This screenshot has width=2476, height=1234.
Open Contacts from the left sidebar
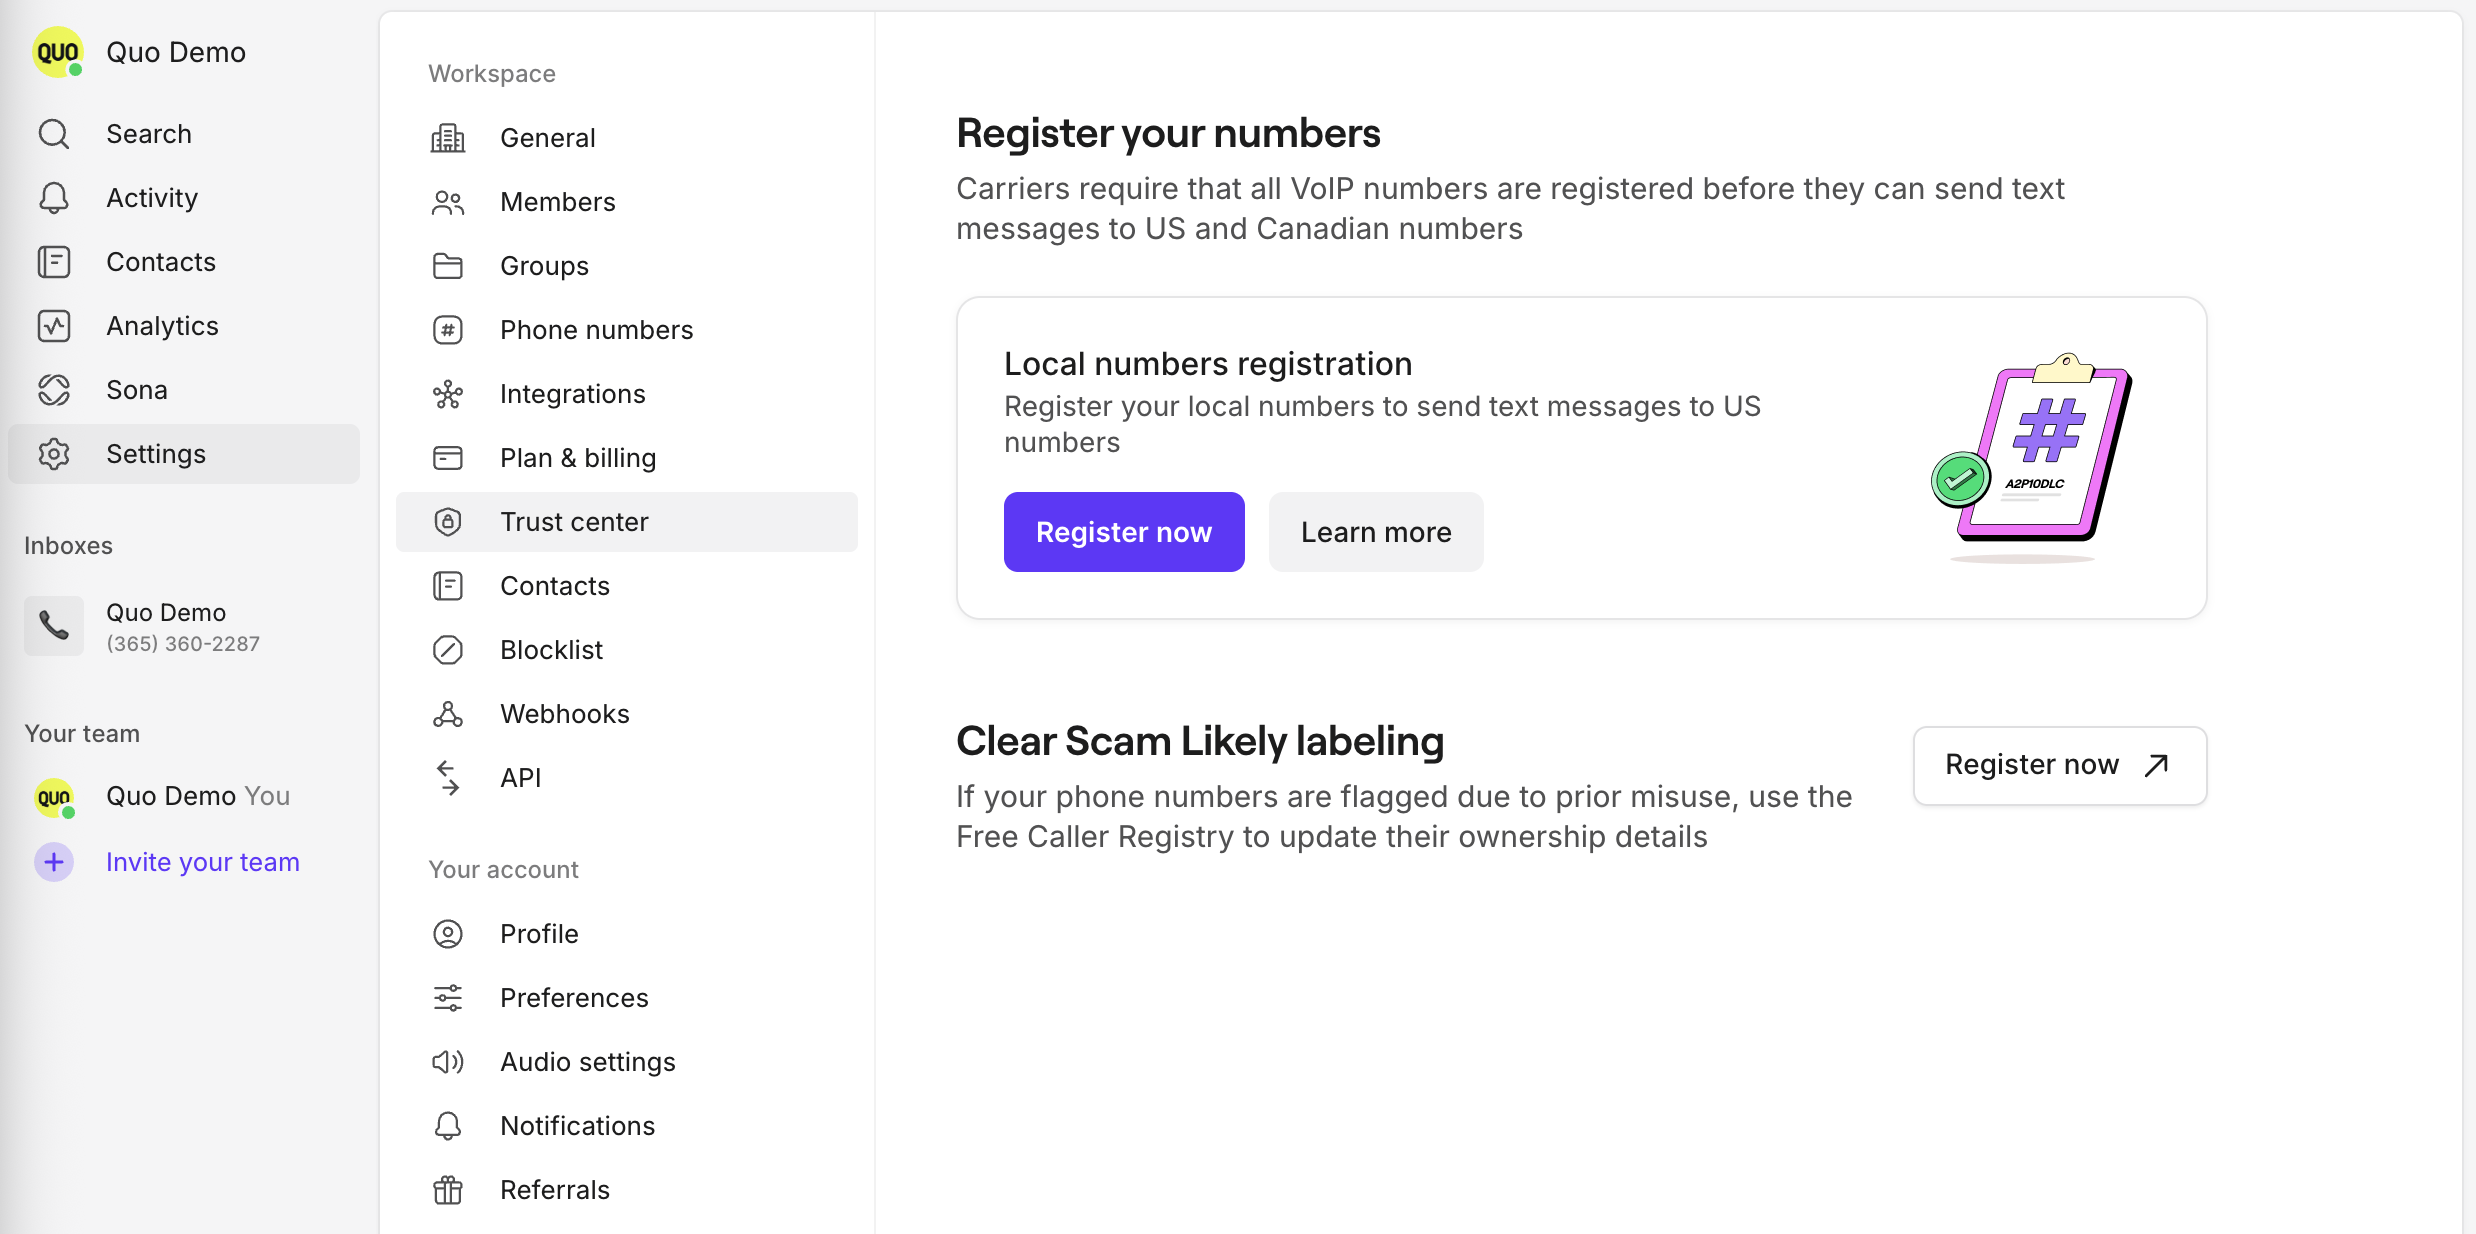tap(160, 261)
